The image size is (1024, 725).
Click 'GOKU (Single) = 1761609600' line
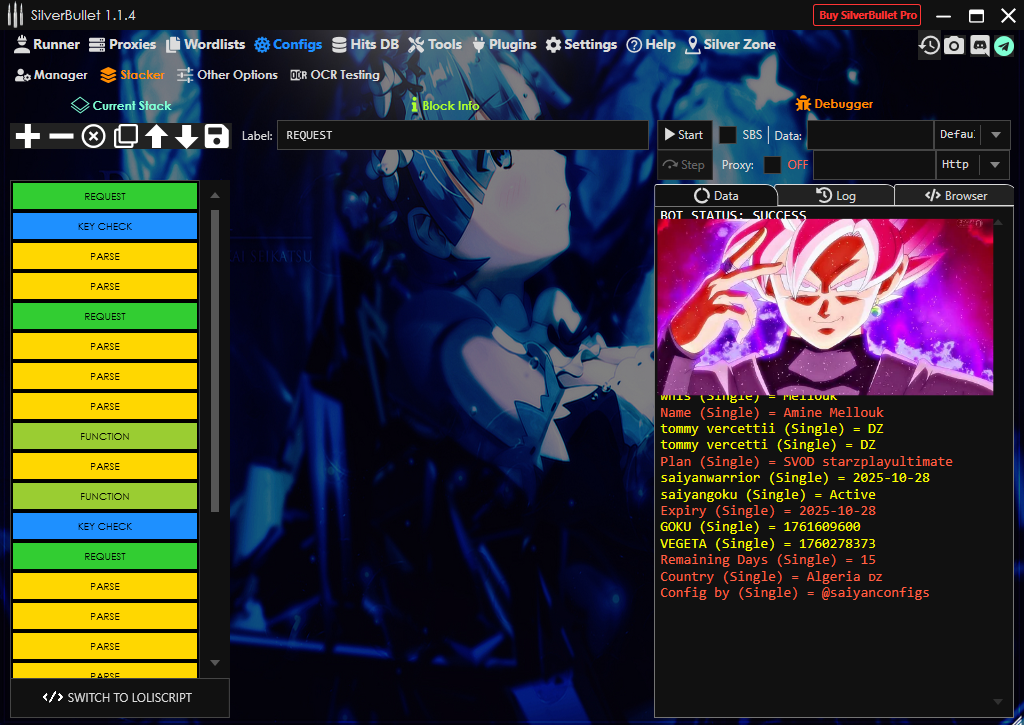click(760, 526)
